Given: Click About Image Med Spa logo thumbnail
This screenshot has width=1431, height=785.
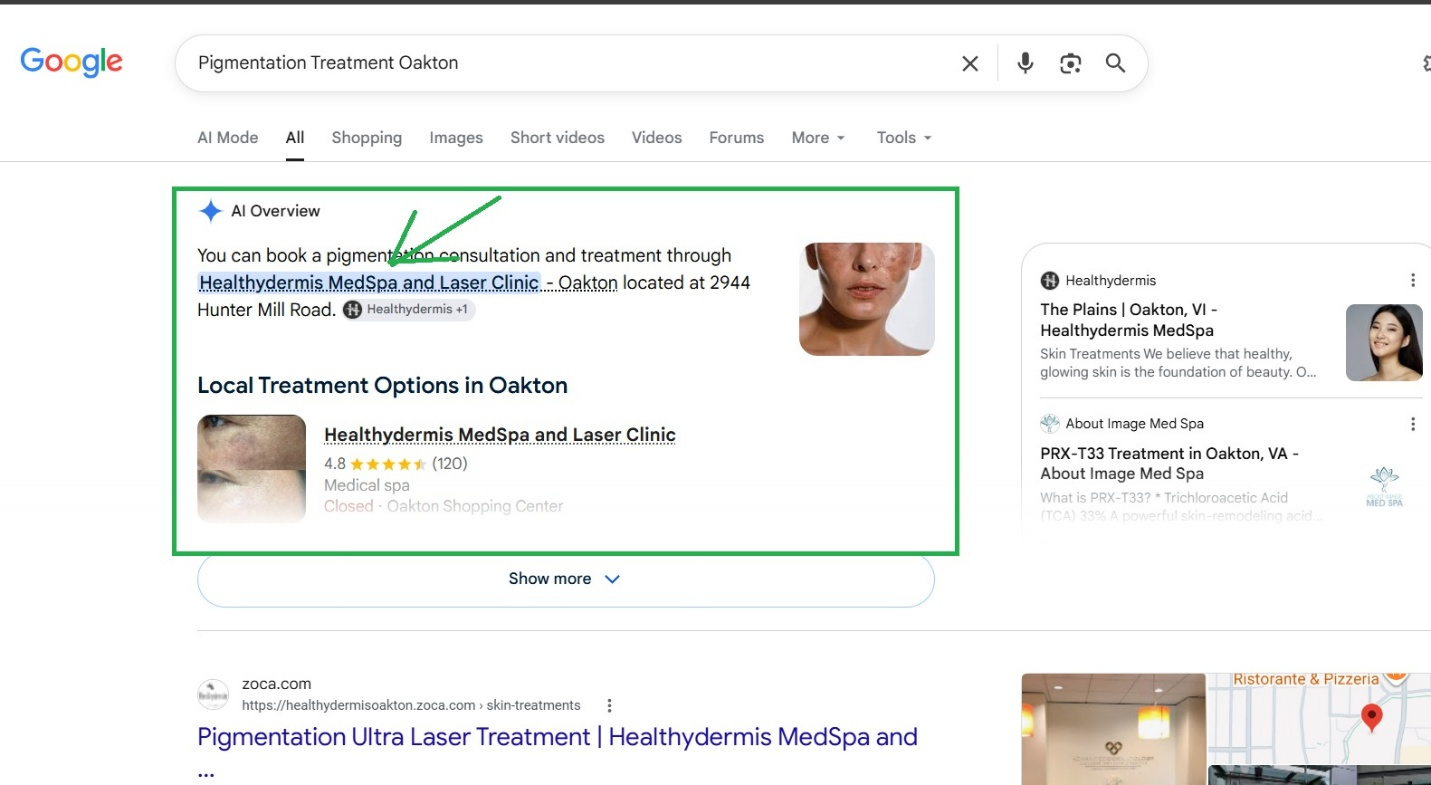Looking at the screenshot, I should pyautogui.click(x=1384, y=486).
